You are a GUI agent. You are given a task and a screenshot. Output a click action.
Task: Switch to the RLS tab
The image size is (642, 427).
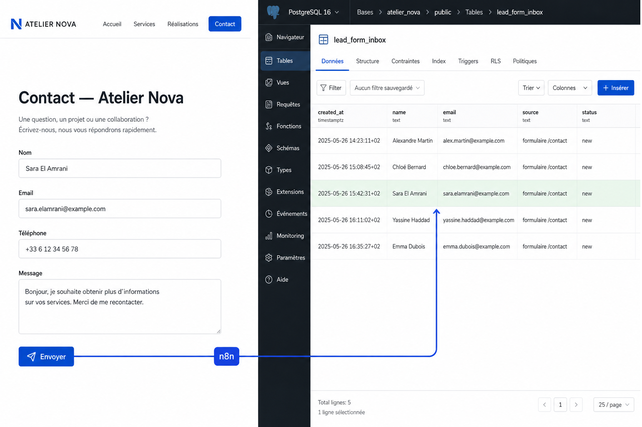pyautogui.click(x=495, y=61)
